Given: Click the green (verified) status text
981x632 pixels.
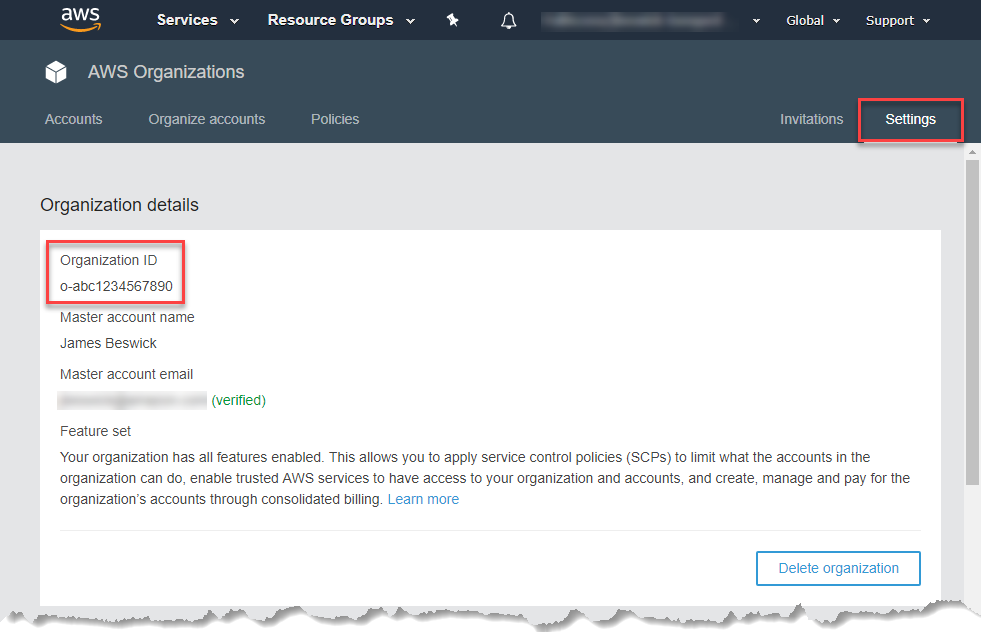Looking at the screenshot, I should point(238,400).
